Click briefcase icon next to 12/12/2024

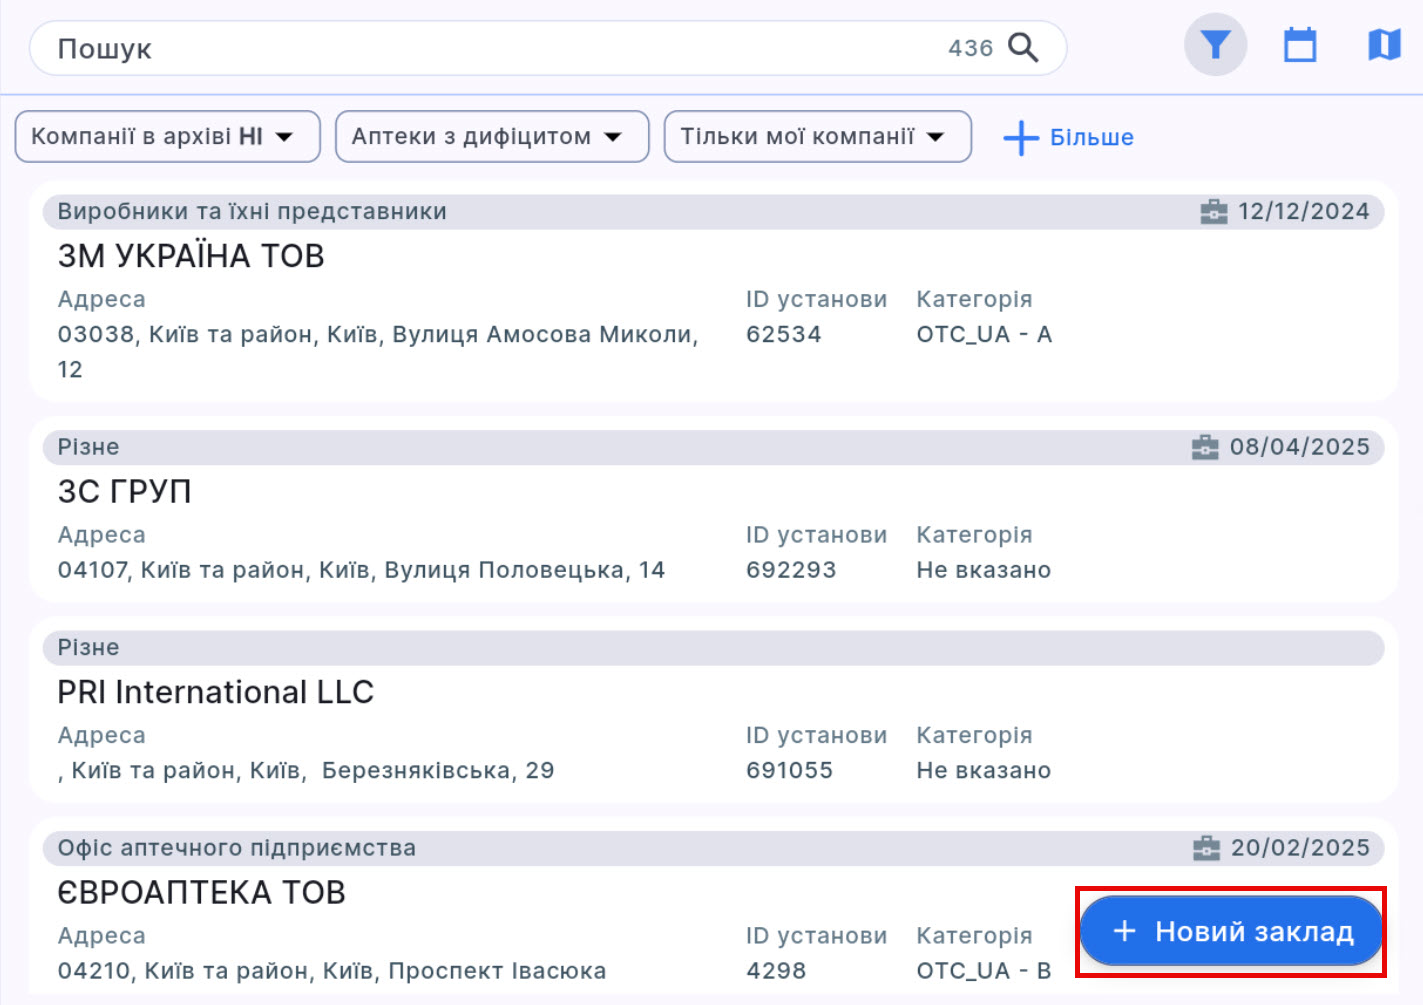(1213, 212)
